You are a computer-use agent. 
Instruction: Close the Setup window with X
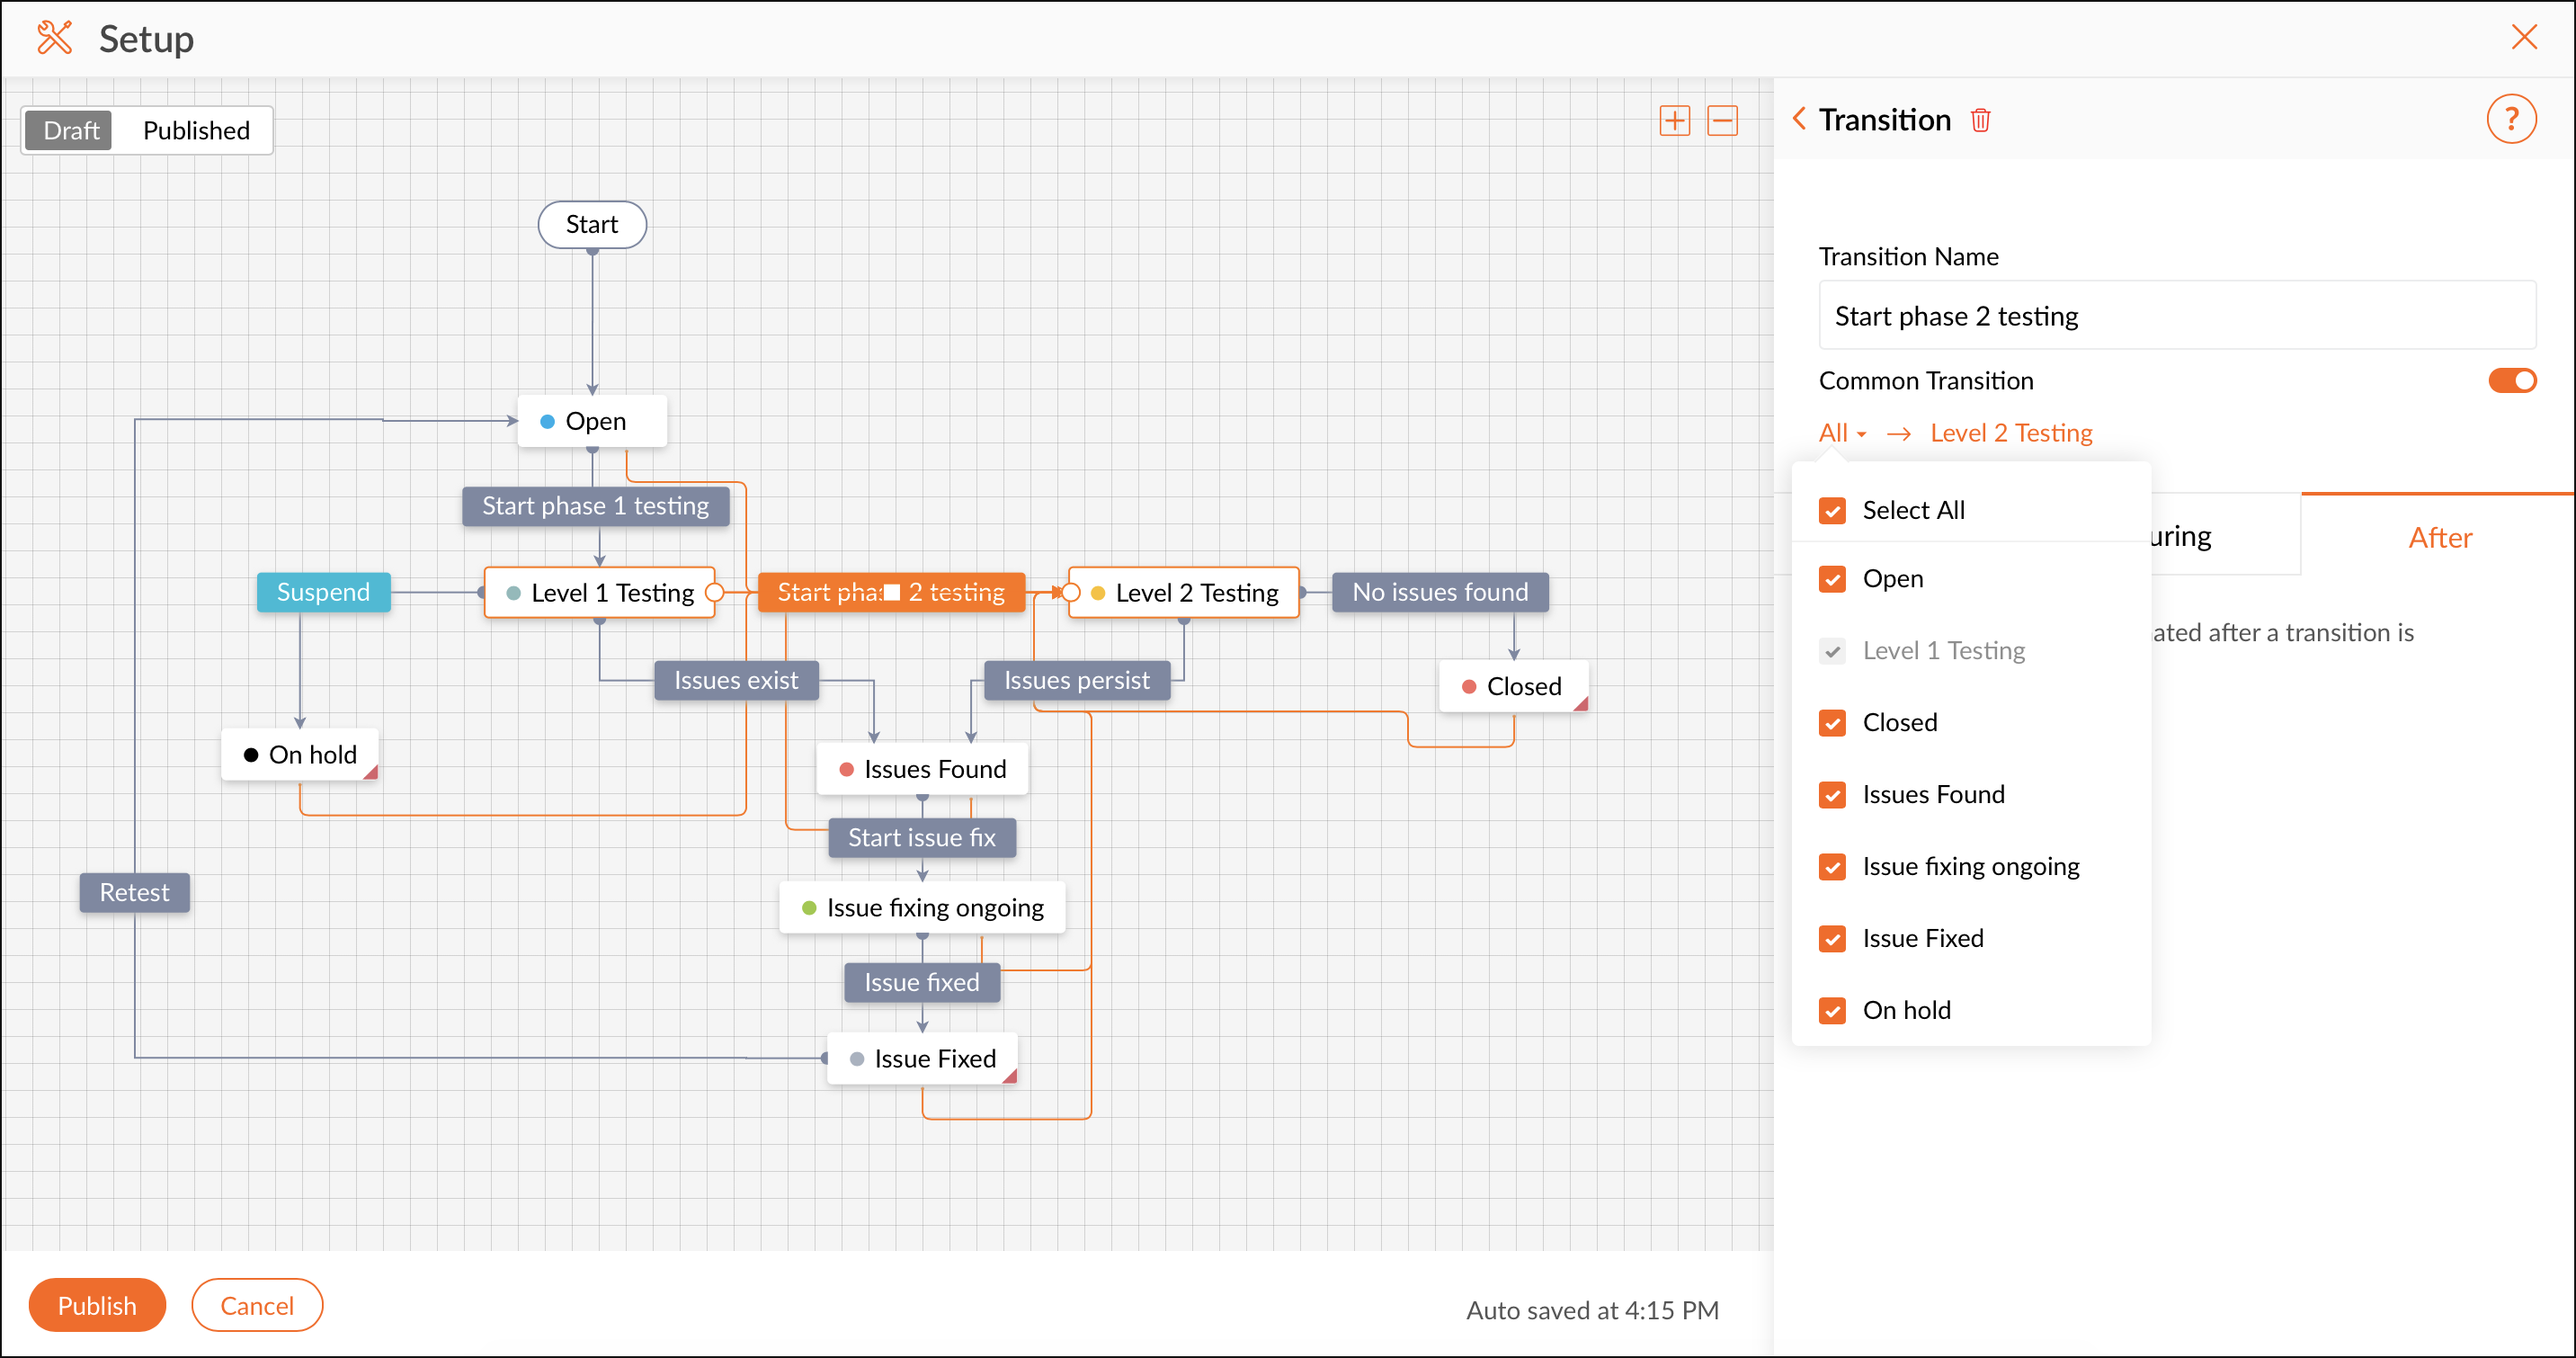(2524, 38)
